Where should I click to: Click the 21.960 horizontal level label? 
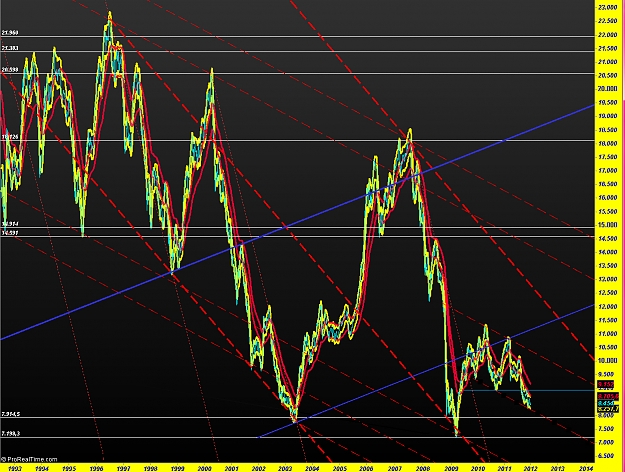[10, 33]
